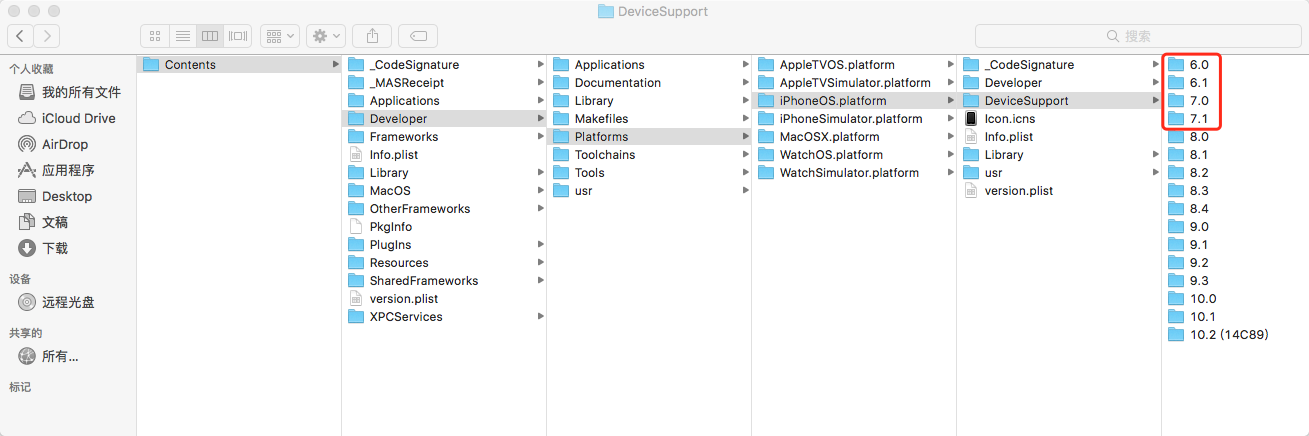
Task: Click the Share toolbar button
Action: (372, 36)
